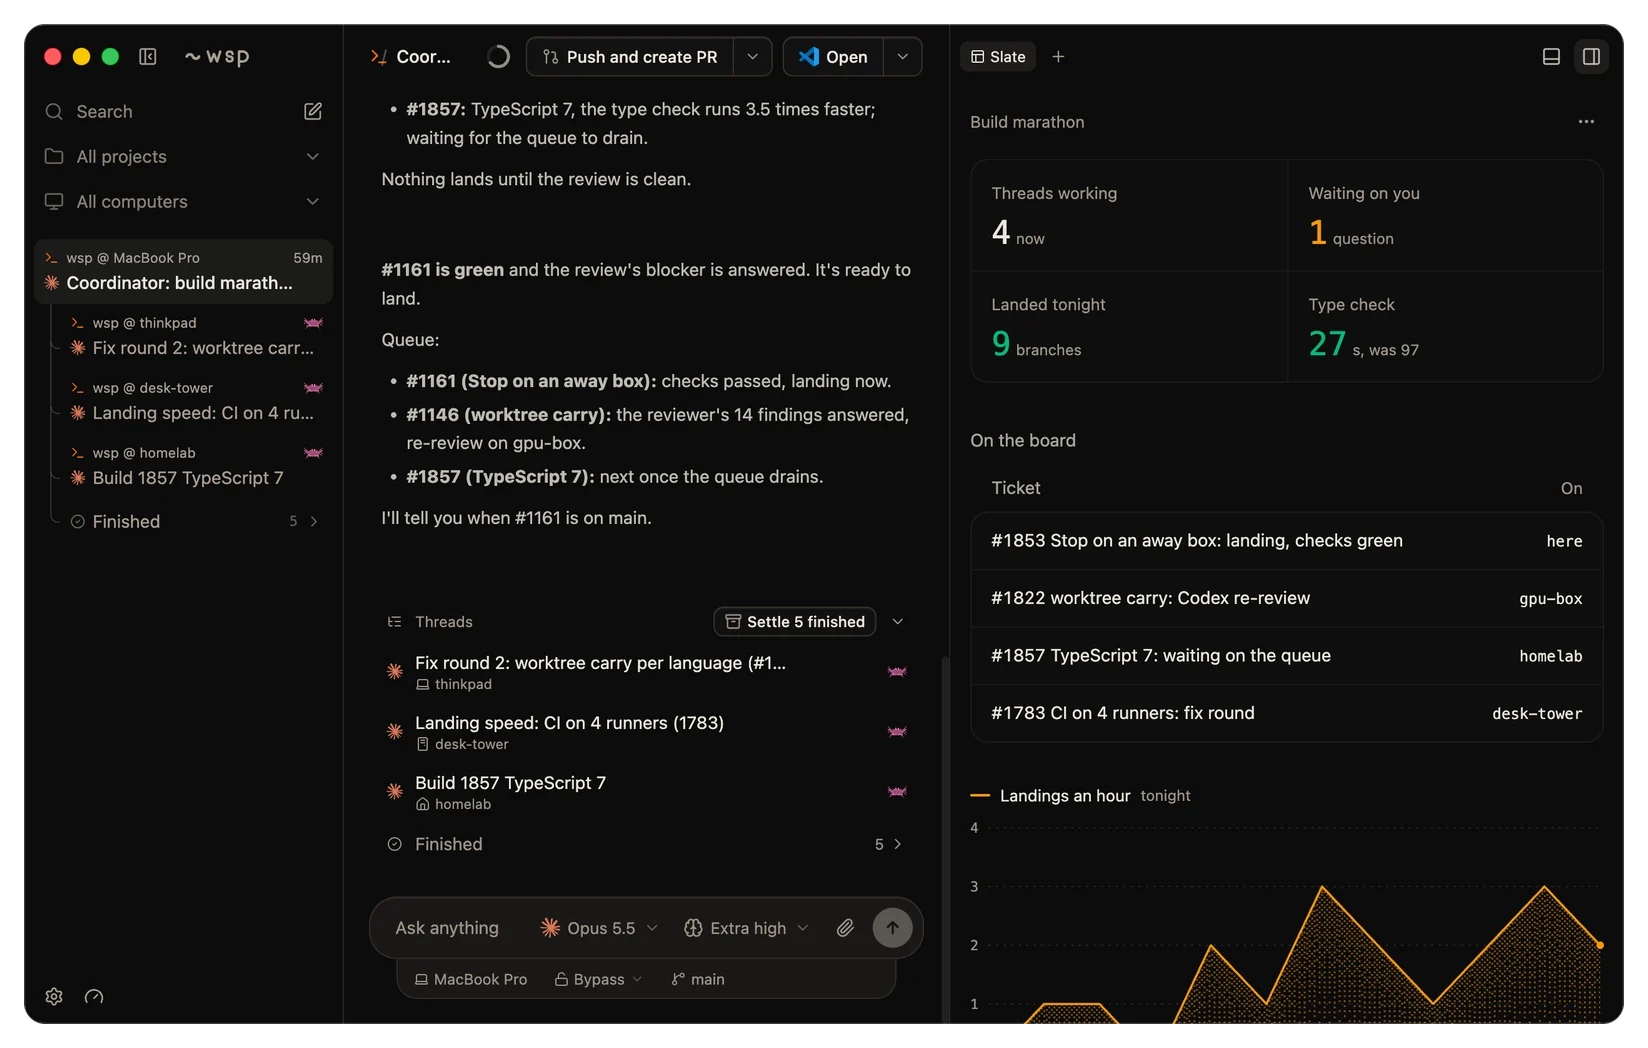Click sidebar crab icon for wsp @ thinkpad
This screenshot has height=1048, width=1648.
click(313, 323)
